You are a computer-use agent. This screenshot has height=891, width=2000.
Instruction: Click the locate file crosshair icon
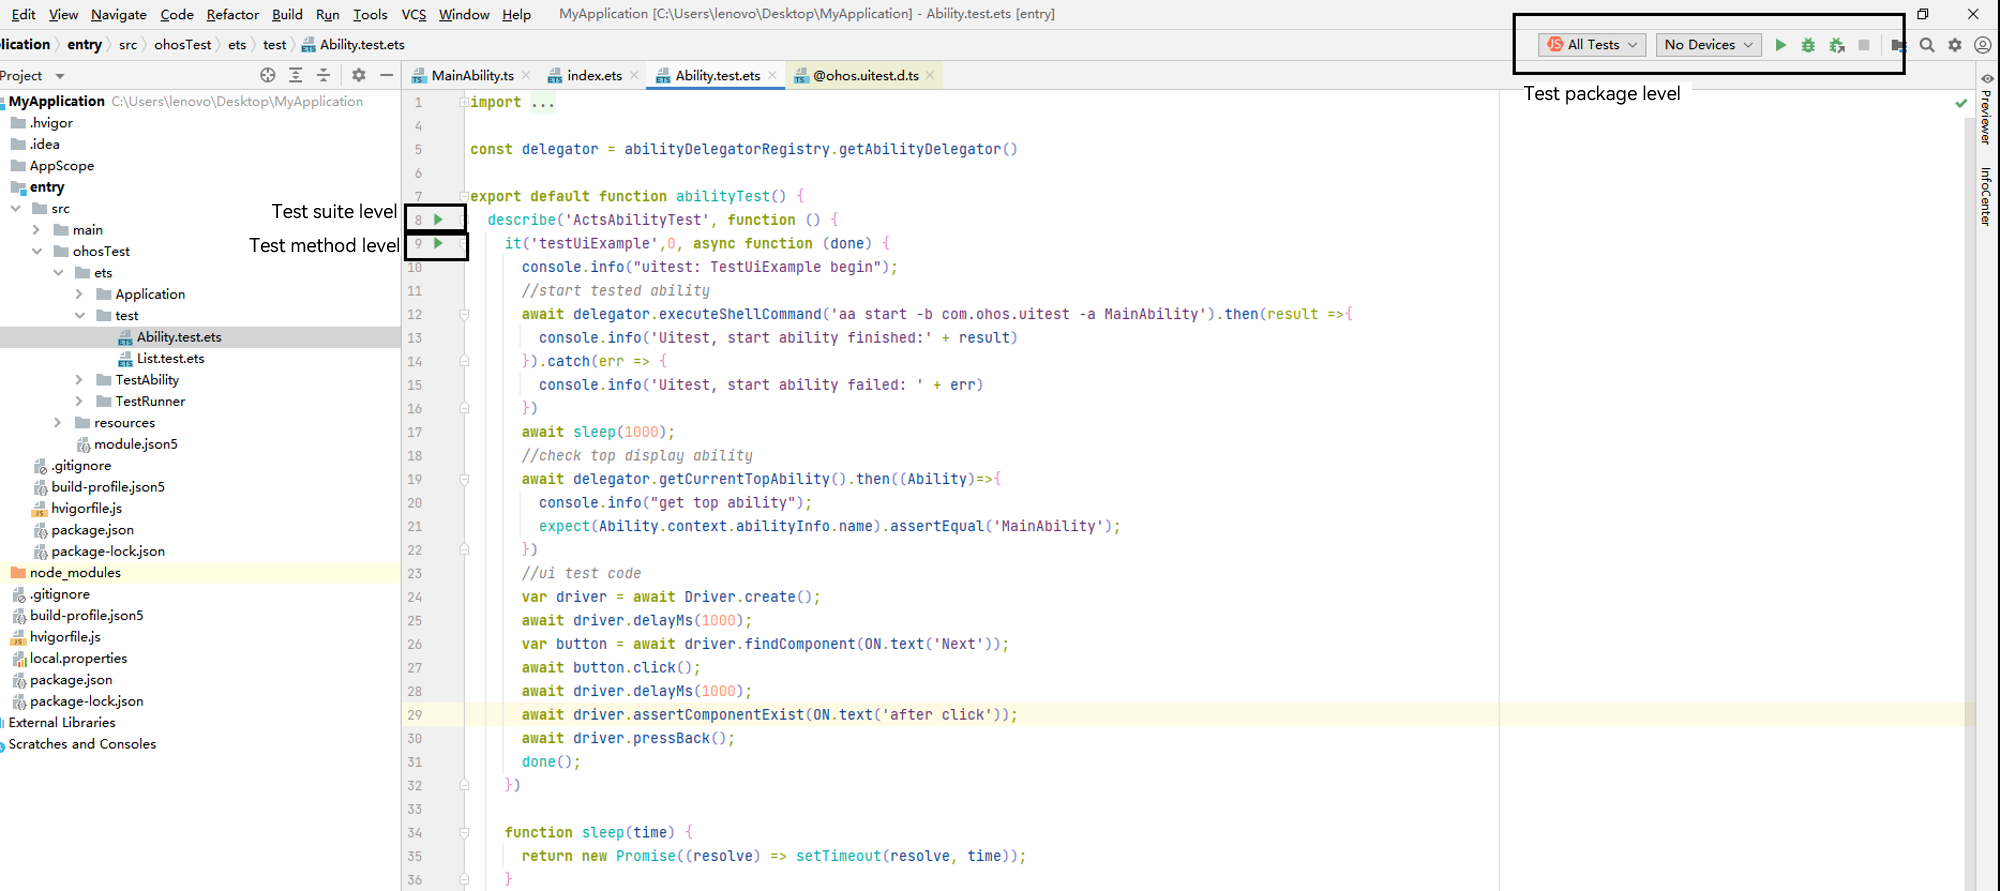(x=267, y=75)
